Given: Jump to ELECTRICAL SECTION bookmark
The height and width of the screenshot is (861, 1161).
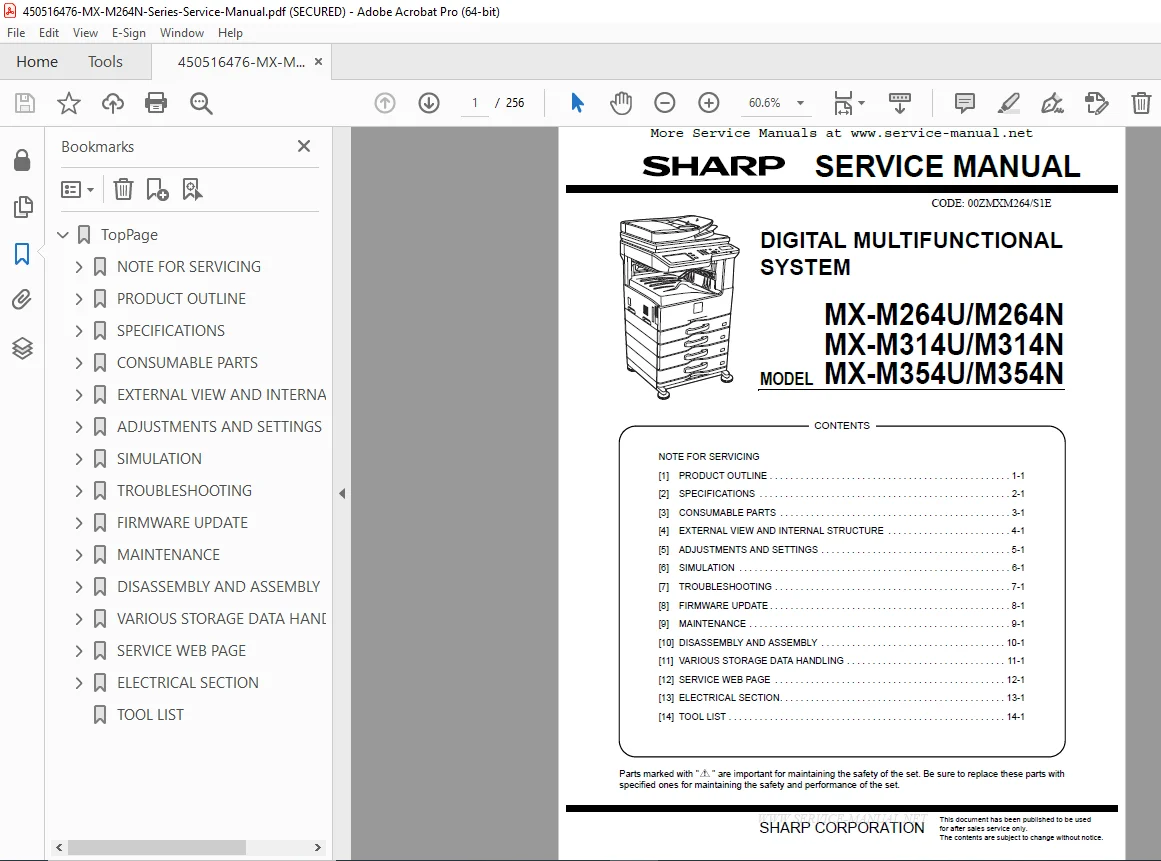Looking at the screenshot, I should (x=188, y=683).
